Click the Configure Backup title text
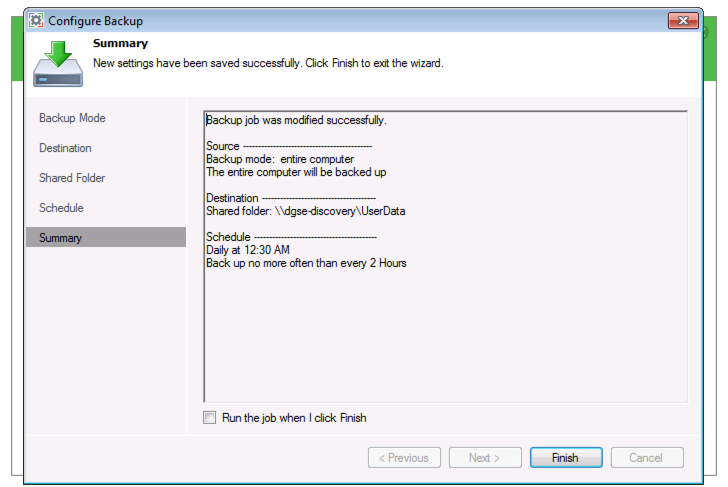The height and width of the screenshot is (487, 728). pyautogui.click(x=96, y=21)
